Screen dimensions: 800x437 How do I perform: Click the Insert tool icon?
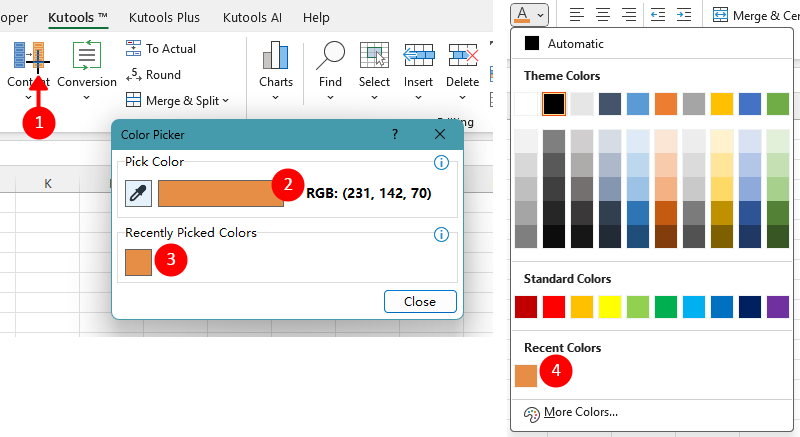[418, 55]
